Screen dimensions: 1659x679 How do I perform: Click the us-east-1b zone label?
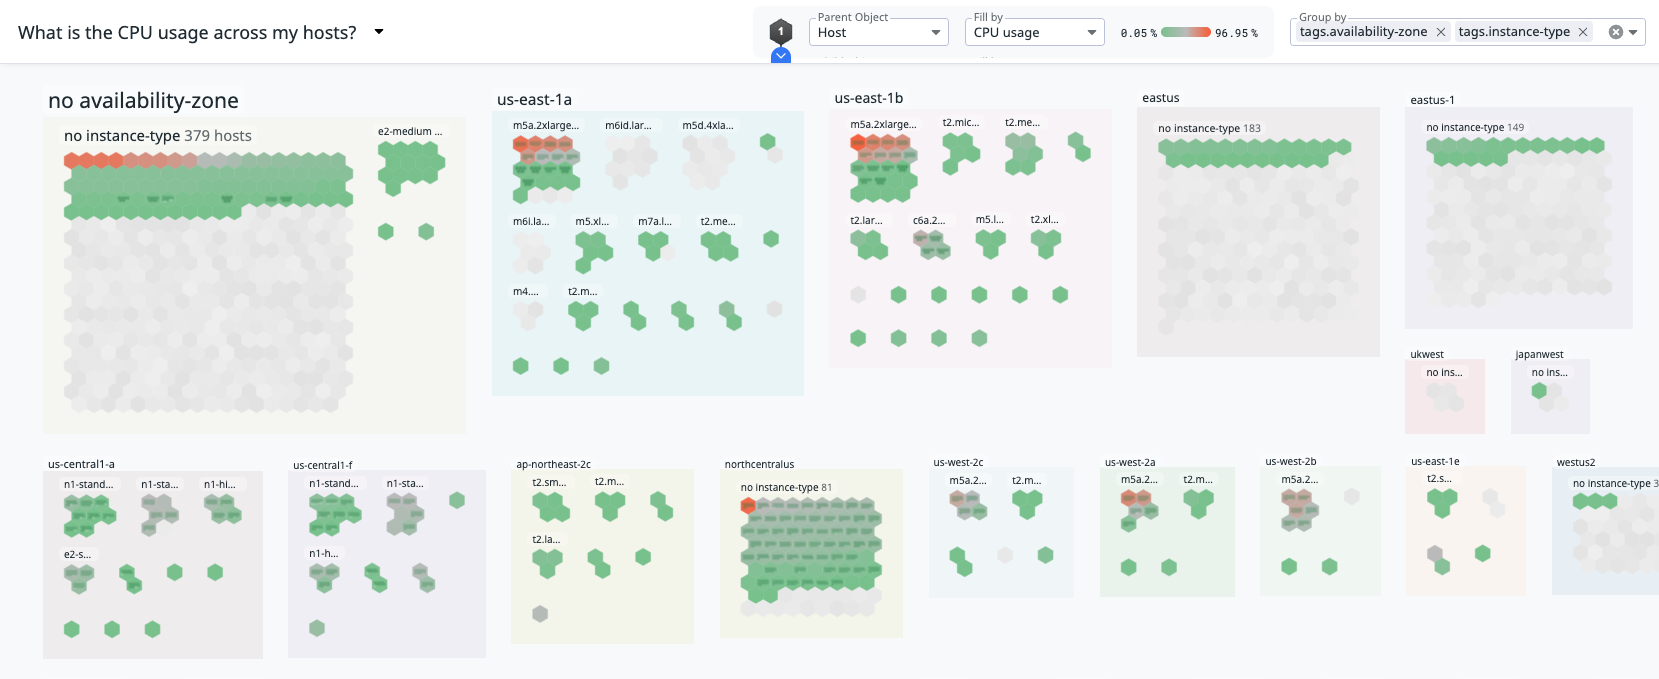(x=868, y=98)
